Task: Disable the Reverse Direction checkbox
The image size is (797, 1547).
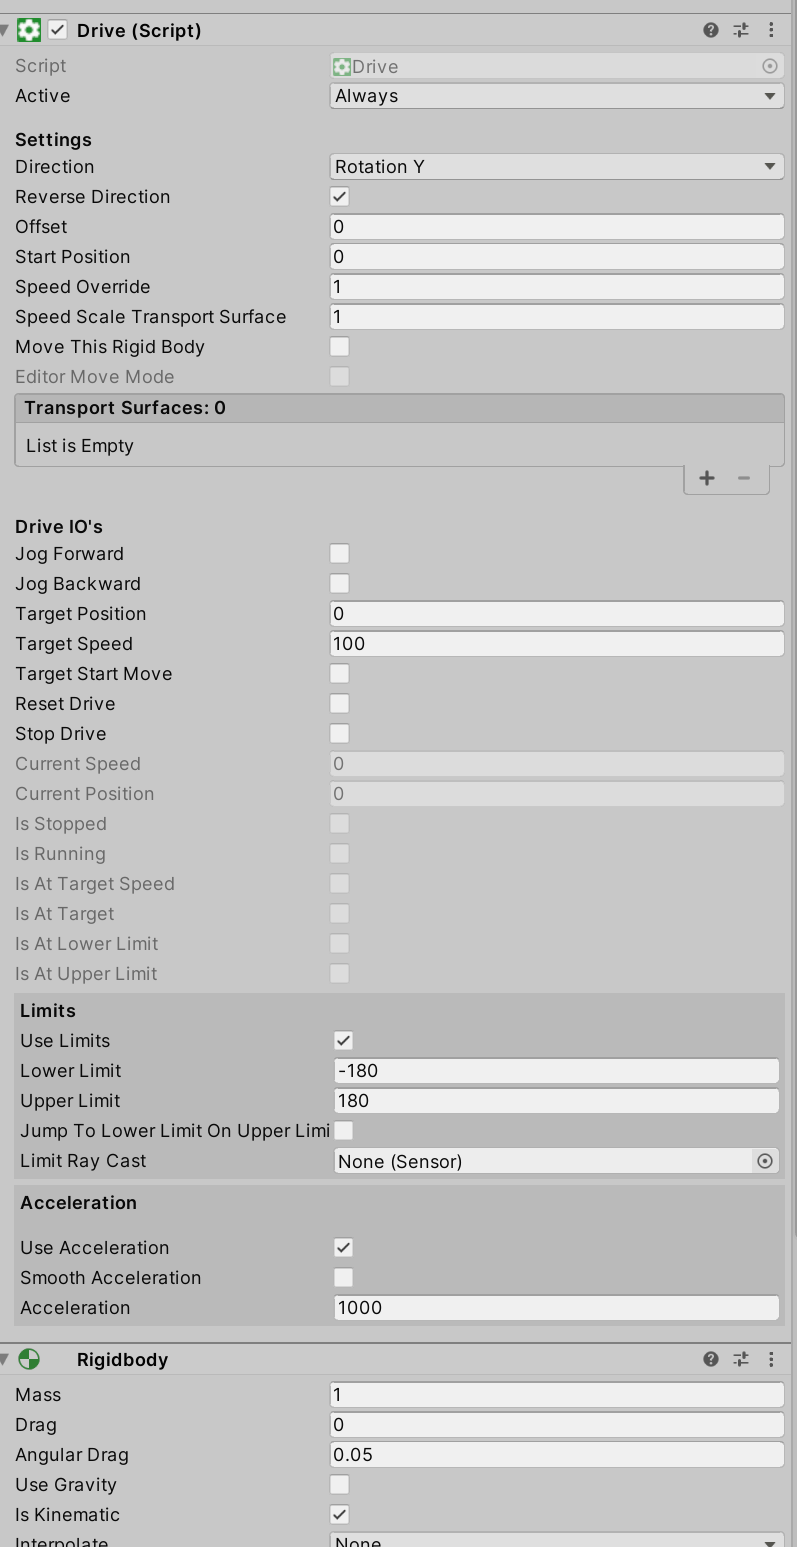Action: [x=340, y=197]
